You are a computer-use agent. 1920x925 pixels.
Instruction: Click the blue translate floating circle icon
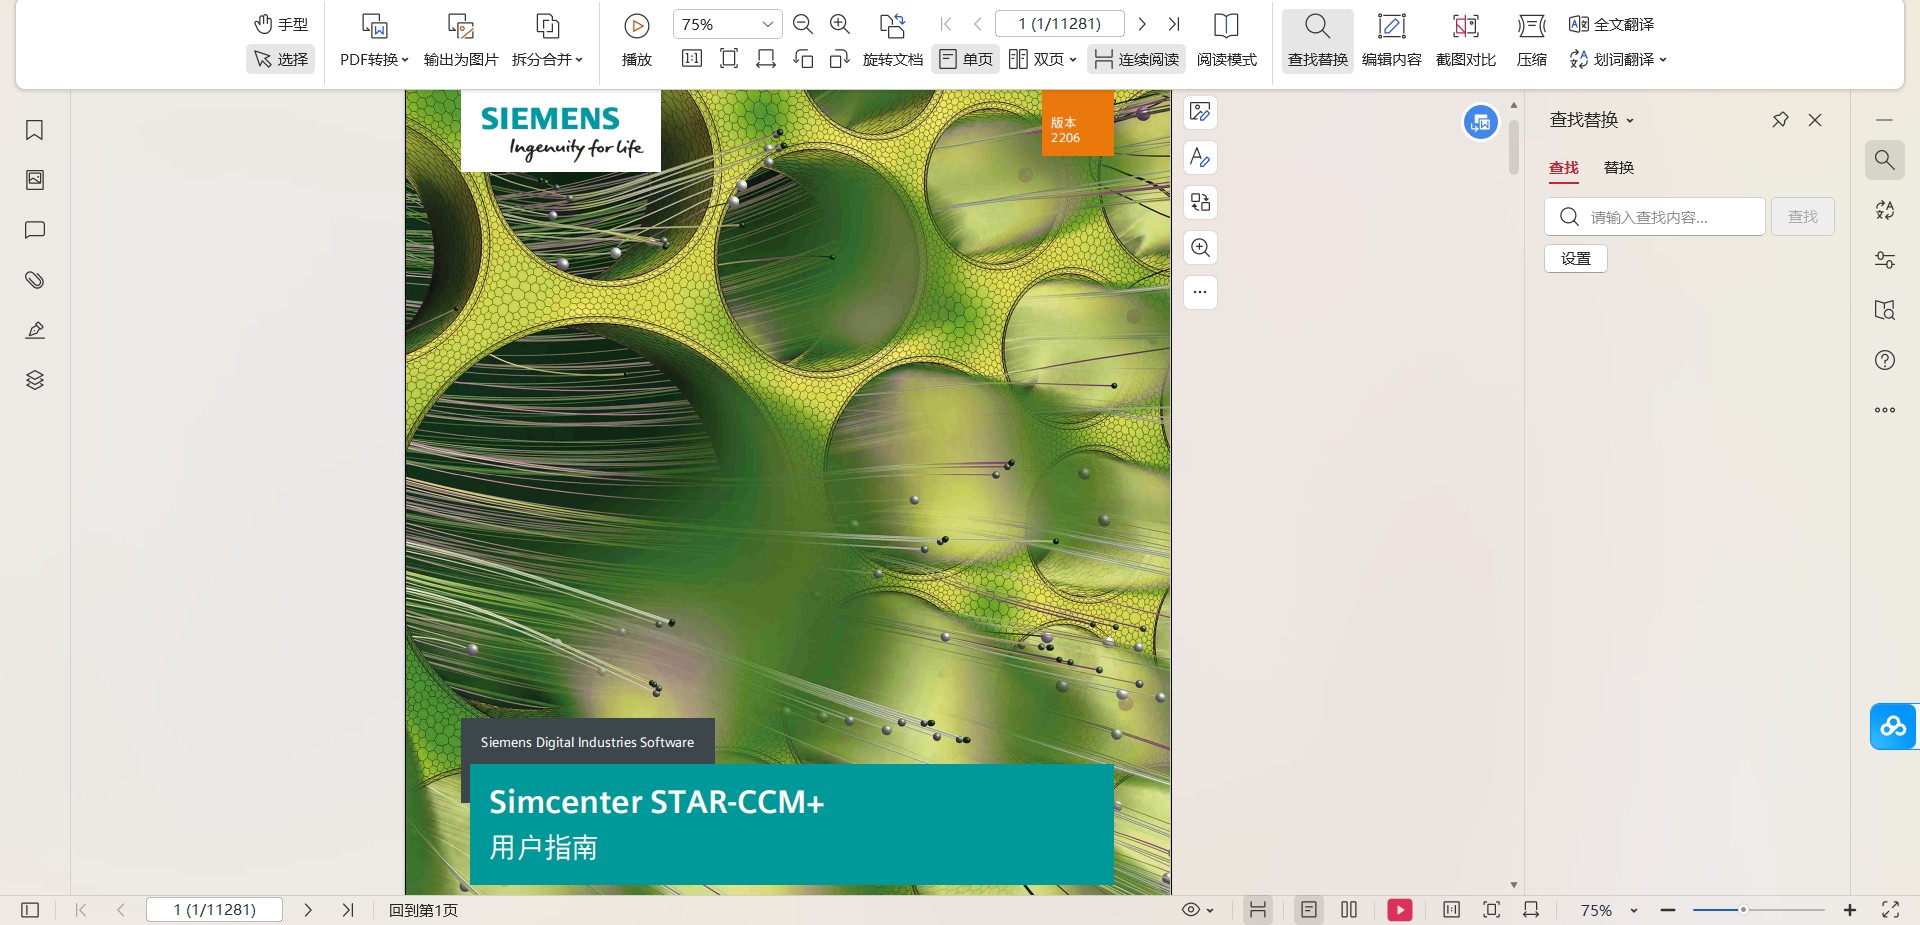tap(1481, 122)
